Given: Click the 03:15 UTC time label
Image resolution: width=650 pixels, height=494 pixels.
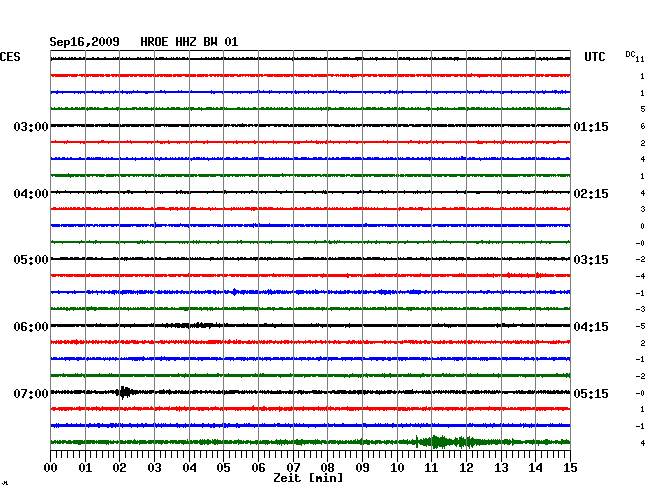Looking at the screenshot, I should click(591, 260).
